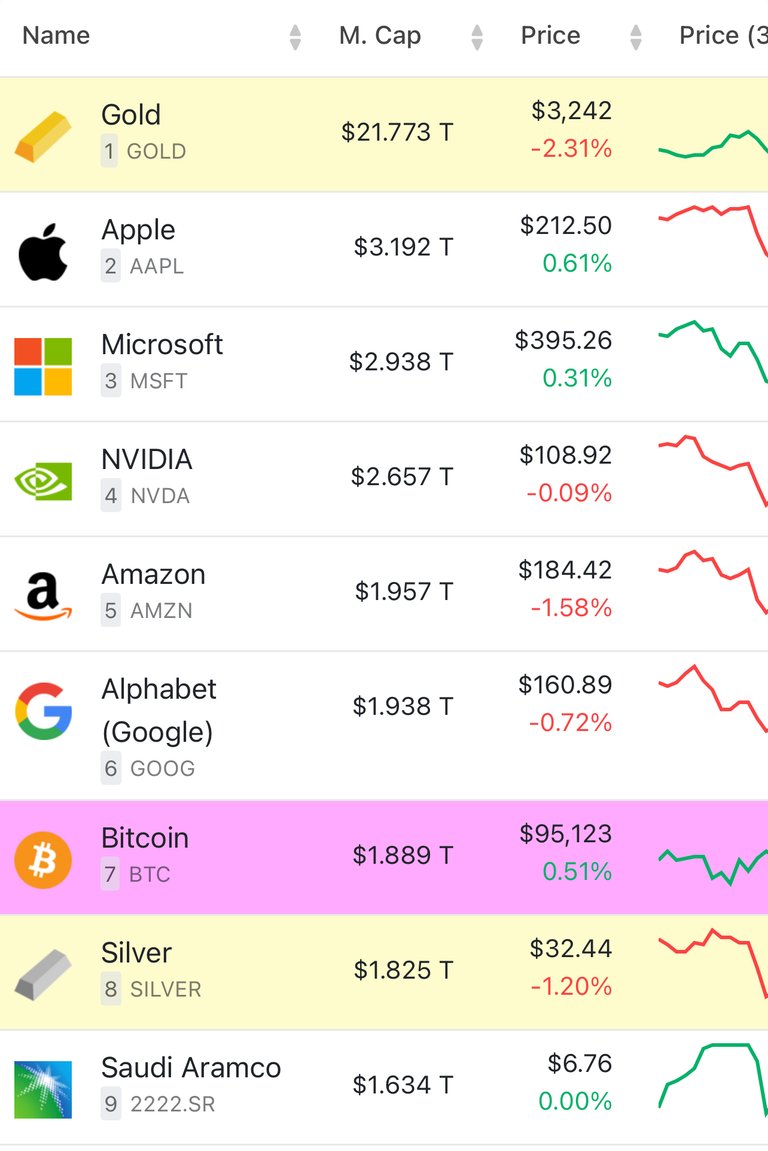Screen dimensions: 768x1151
Task: Click the Name column header
Action: (x=57, y=35)
